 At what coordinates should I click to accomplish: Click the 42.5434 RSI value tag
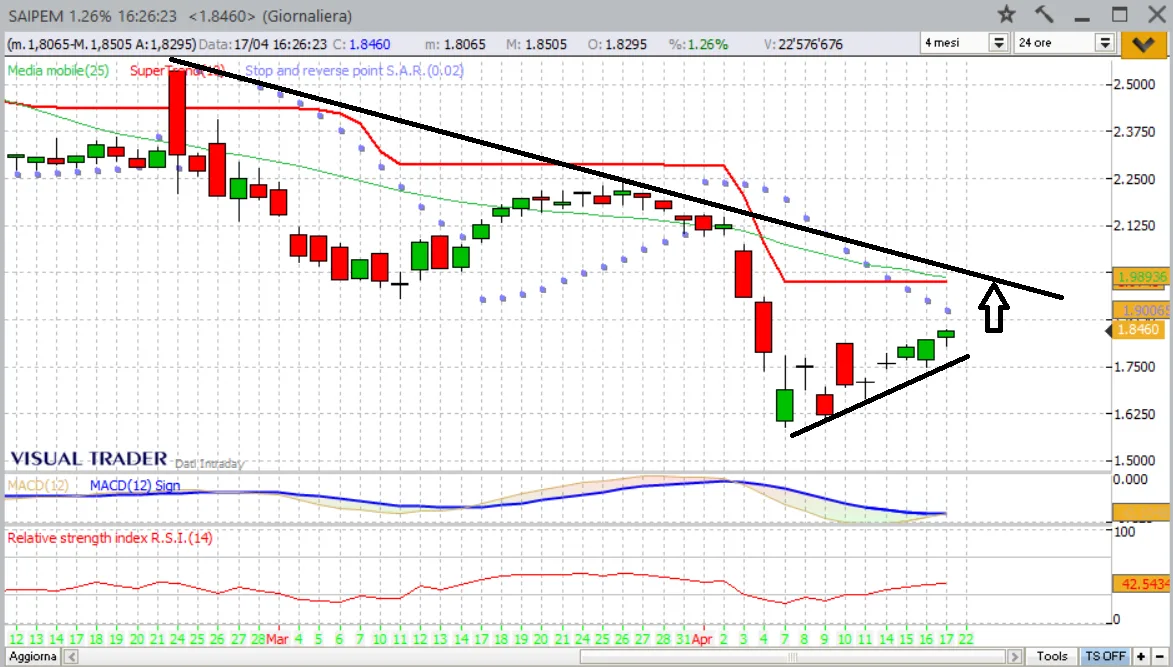[1142, 583]
